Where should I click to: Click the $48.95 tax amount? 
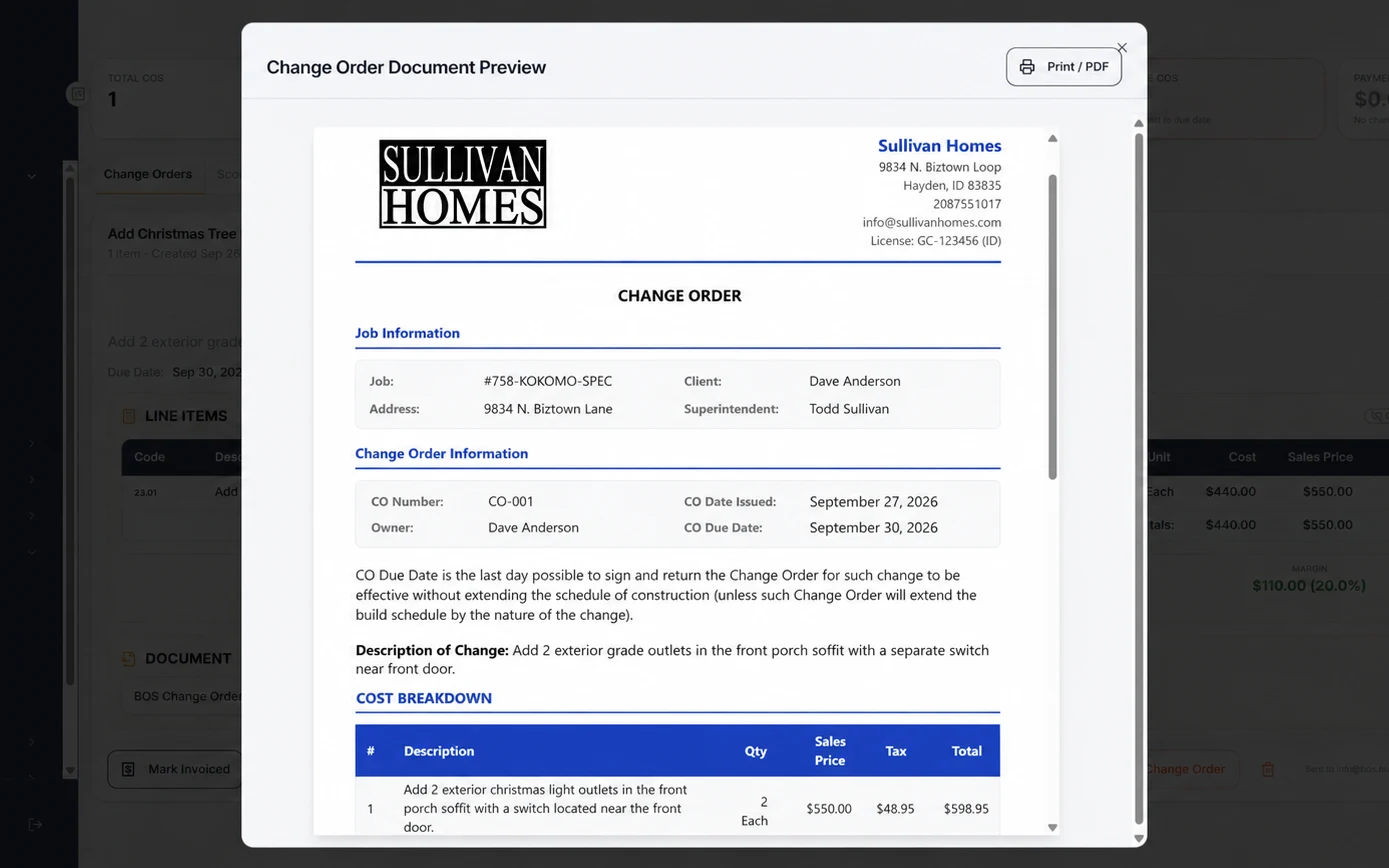coord(895,808)
